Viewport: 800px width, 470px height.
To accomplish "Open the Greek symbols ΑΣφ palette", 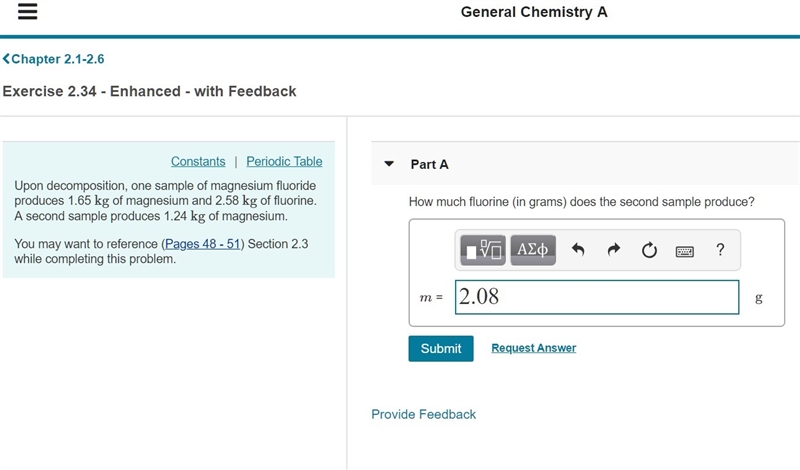I will (533, 250).
